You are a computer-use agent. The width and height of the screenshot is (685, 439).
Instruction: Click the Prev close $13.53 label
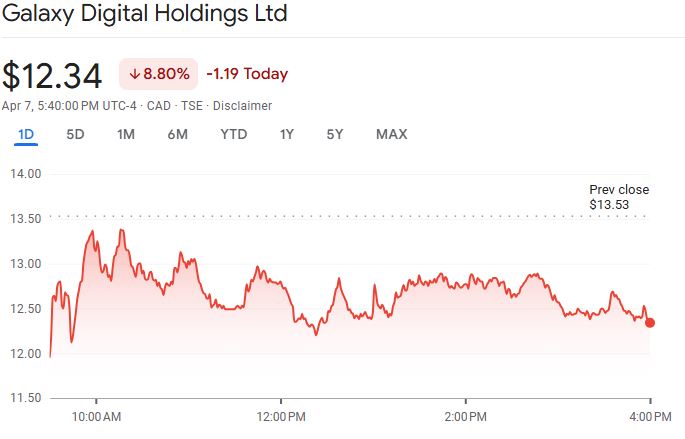point(618,197)
